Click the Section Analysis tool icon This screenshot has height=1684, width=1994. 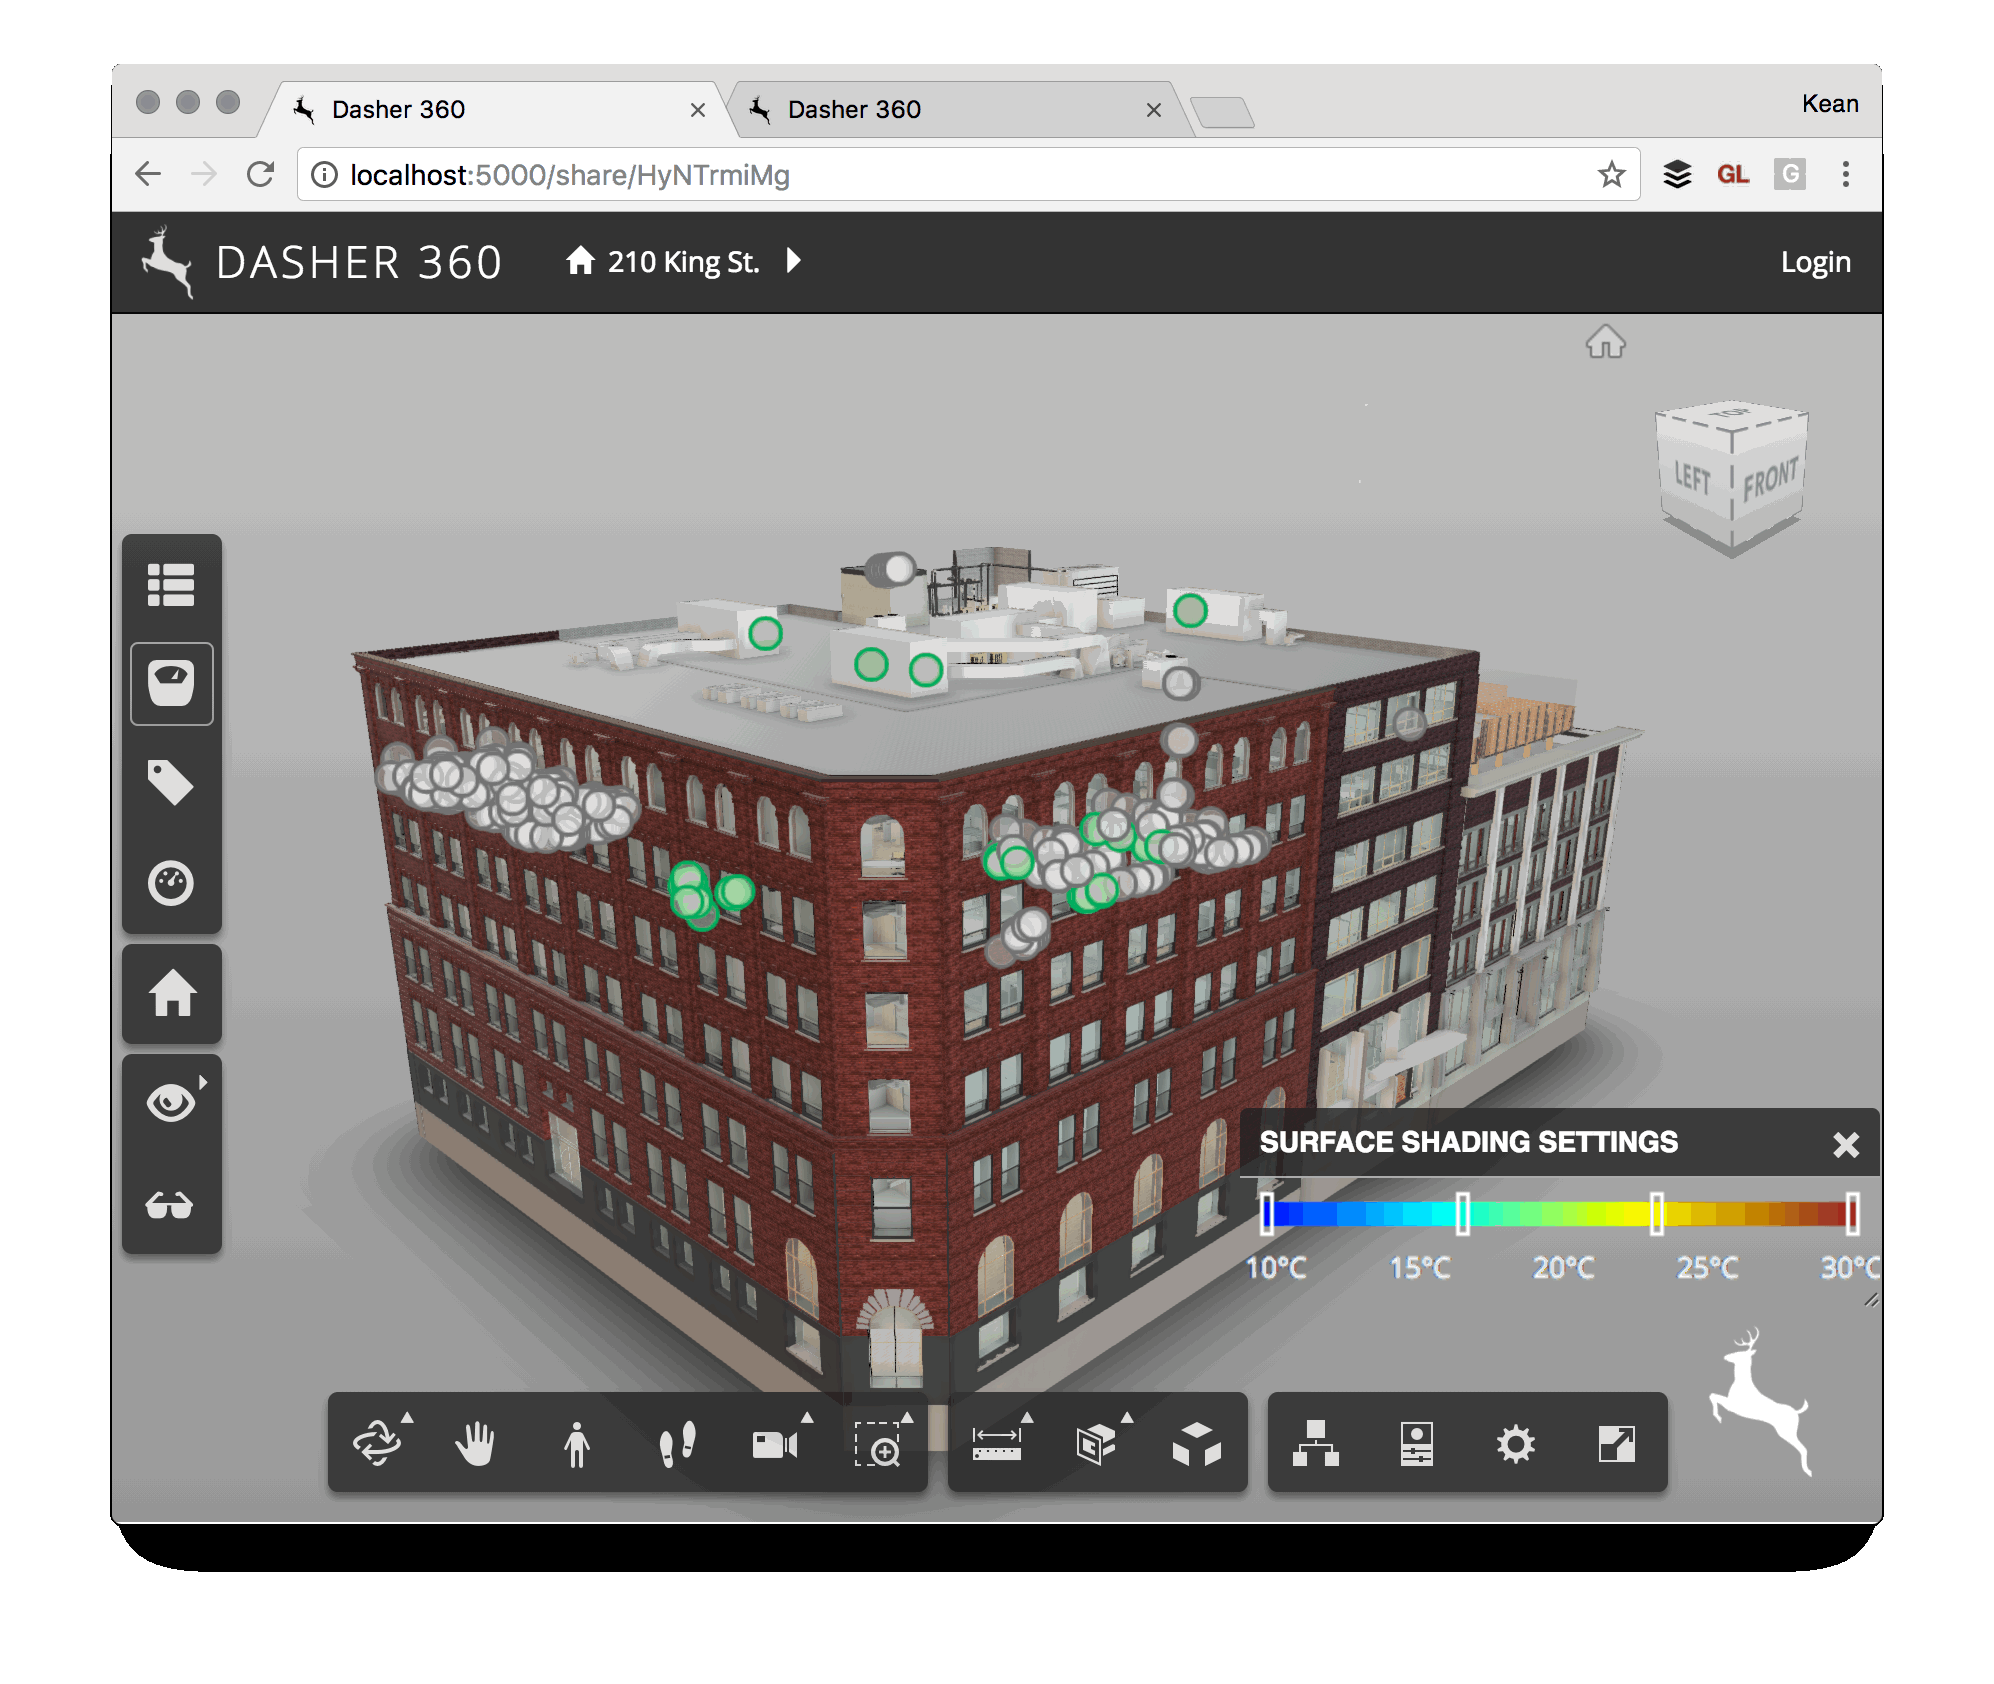pos(1096,1443)
